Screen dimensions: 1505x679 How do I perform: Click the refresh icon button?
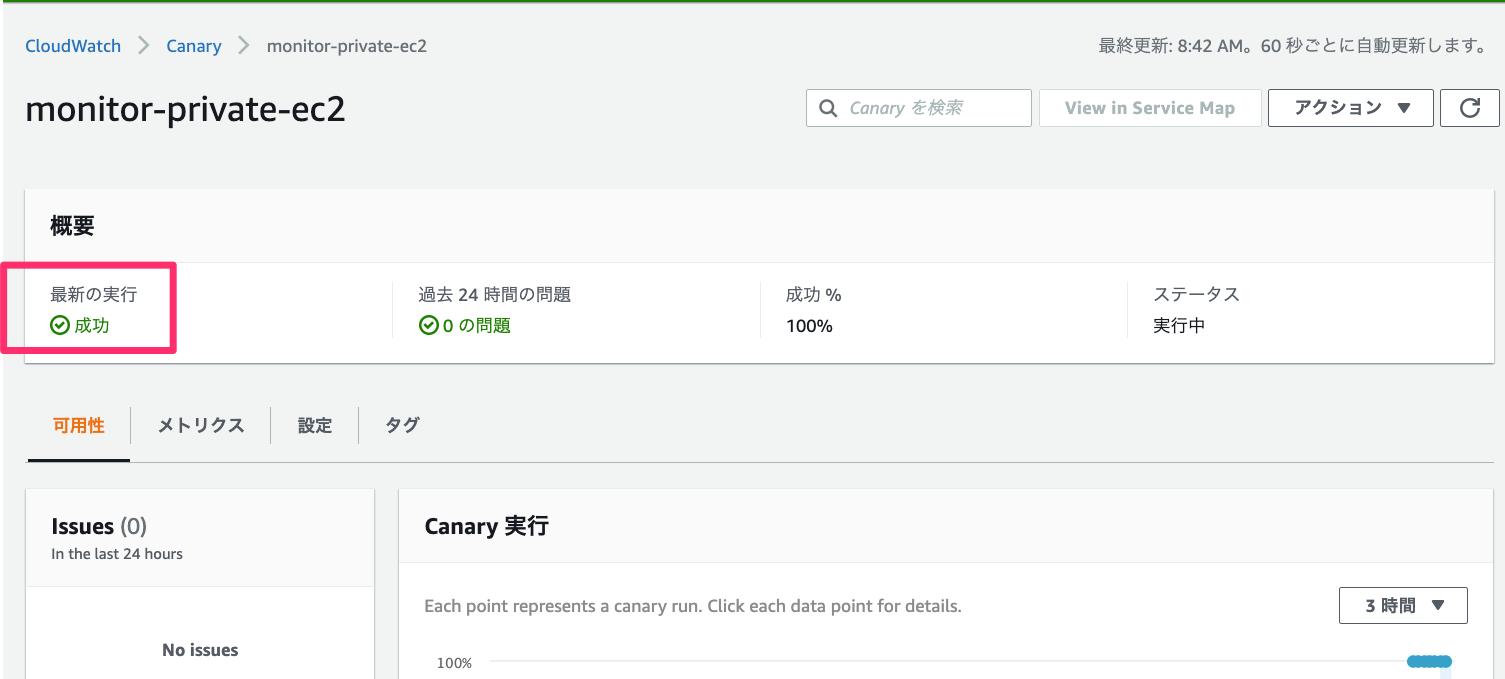click(x=1469, y=108)
